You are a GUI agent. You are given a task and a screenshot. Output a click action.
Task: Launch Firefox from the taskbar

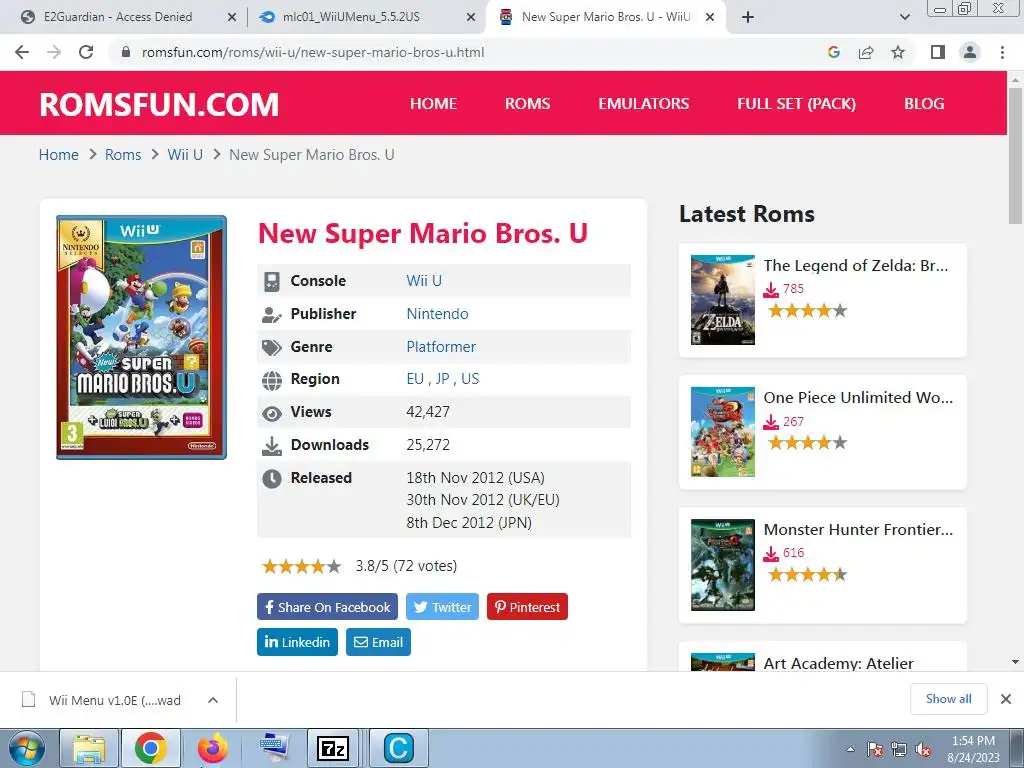click(213, 748)
